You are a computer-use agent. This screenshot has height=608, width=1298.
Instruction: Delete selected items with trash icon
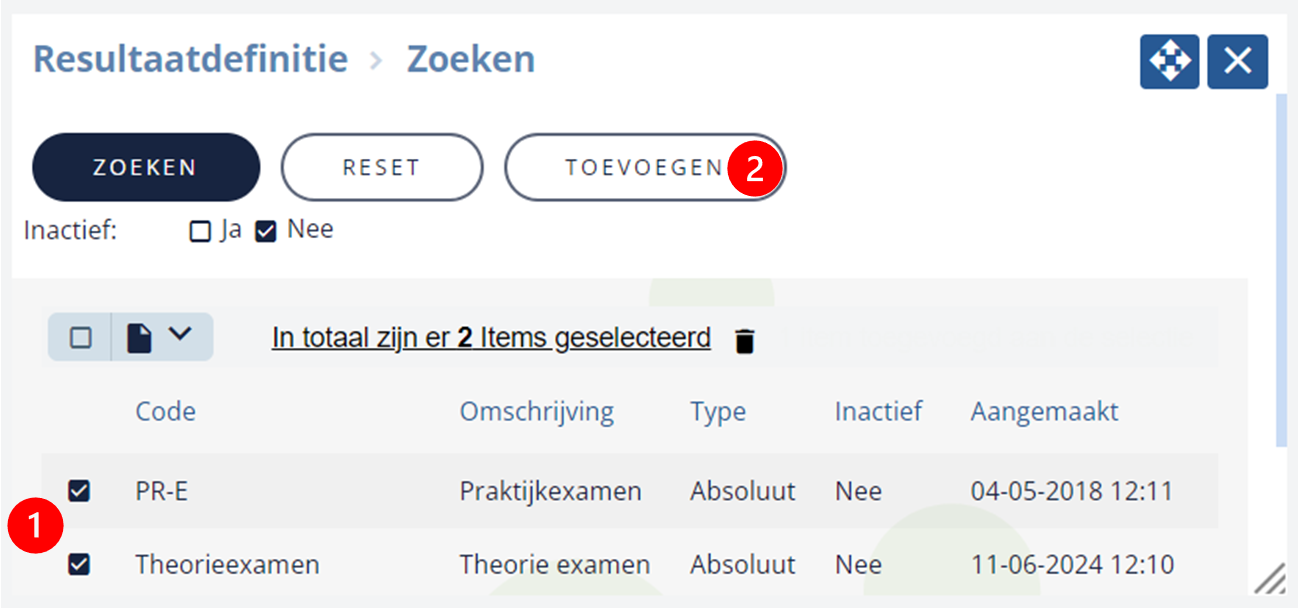click(x=745, y=341)
